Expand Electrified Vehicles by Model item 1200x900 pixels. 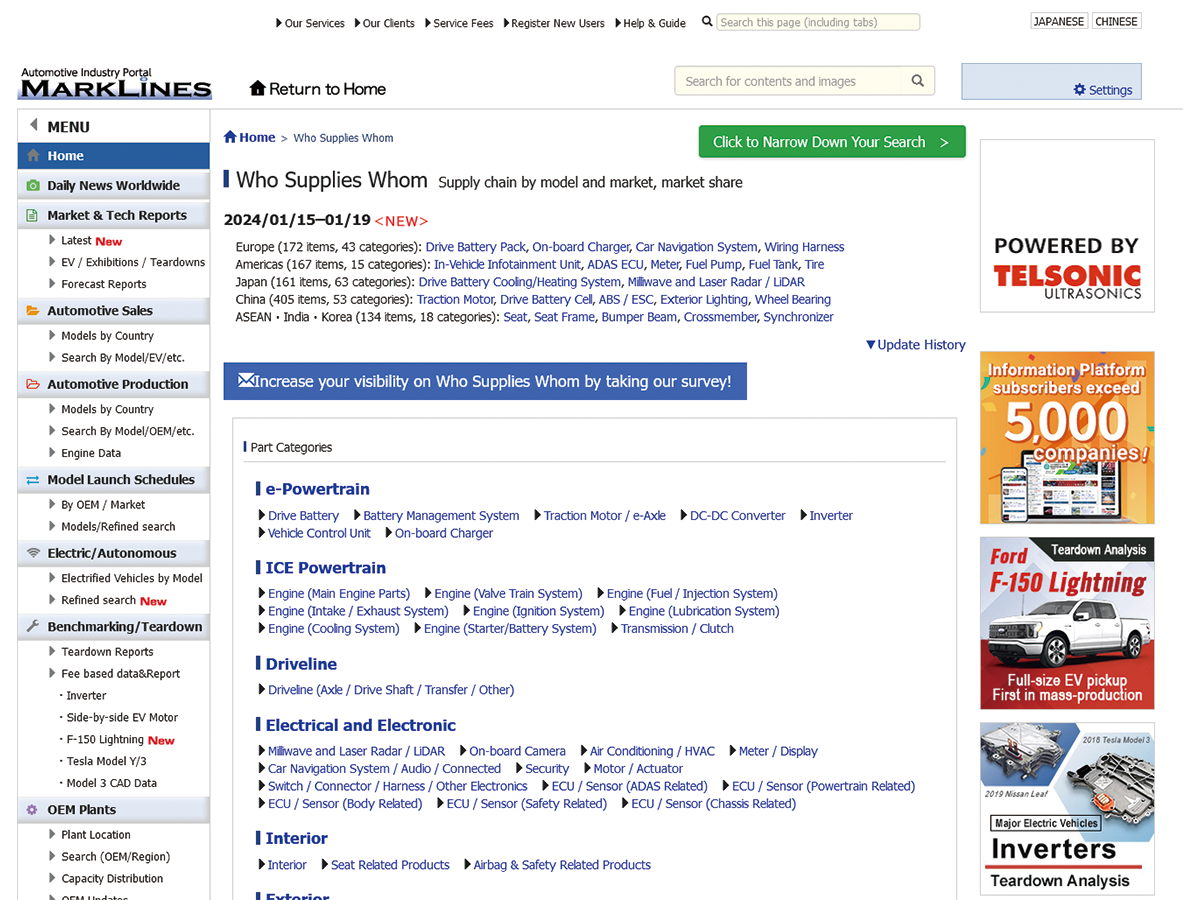(x=126, y=578)
